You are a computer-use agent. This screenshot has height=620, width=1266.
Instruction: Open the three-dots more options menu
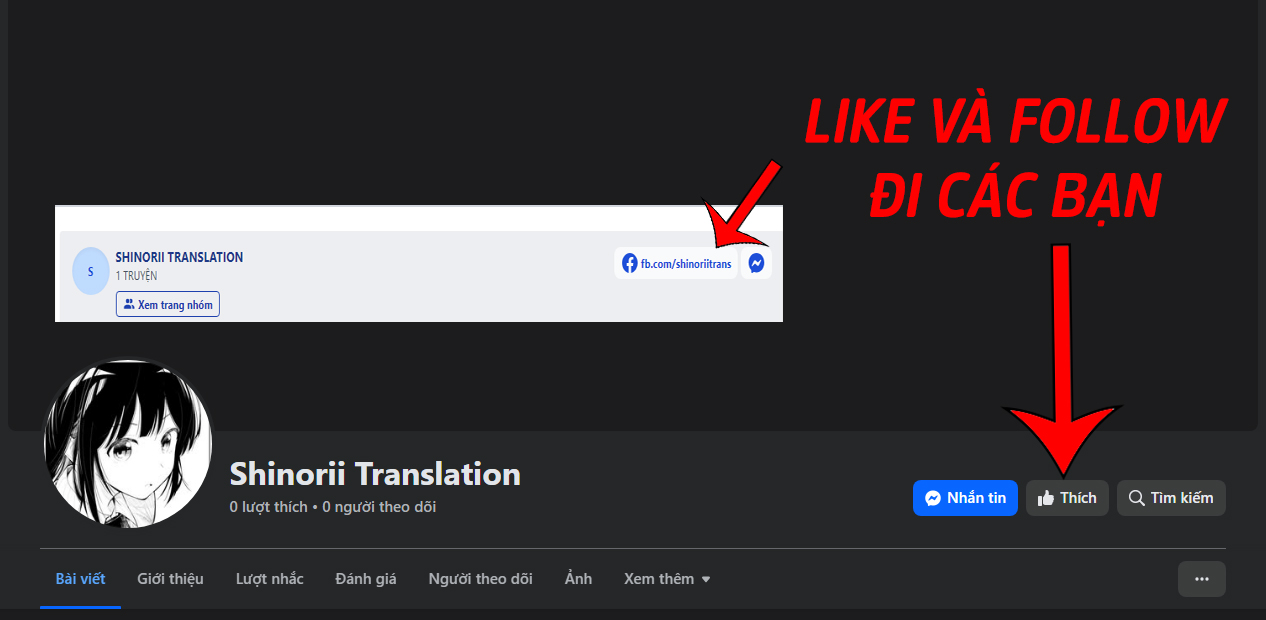point(1202,579)
